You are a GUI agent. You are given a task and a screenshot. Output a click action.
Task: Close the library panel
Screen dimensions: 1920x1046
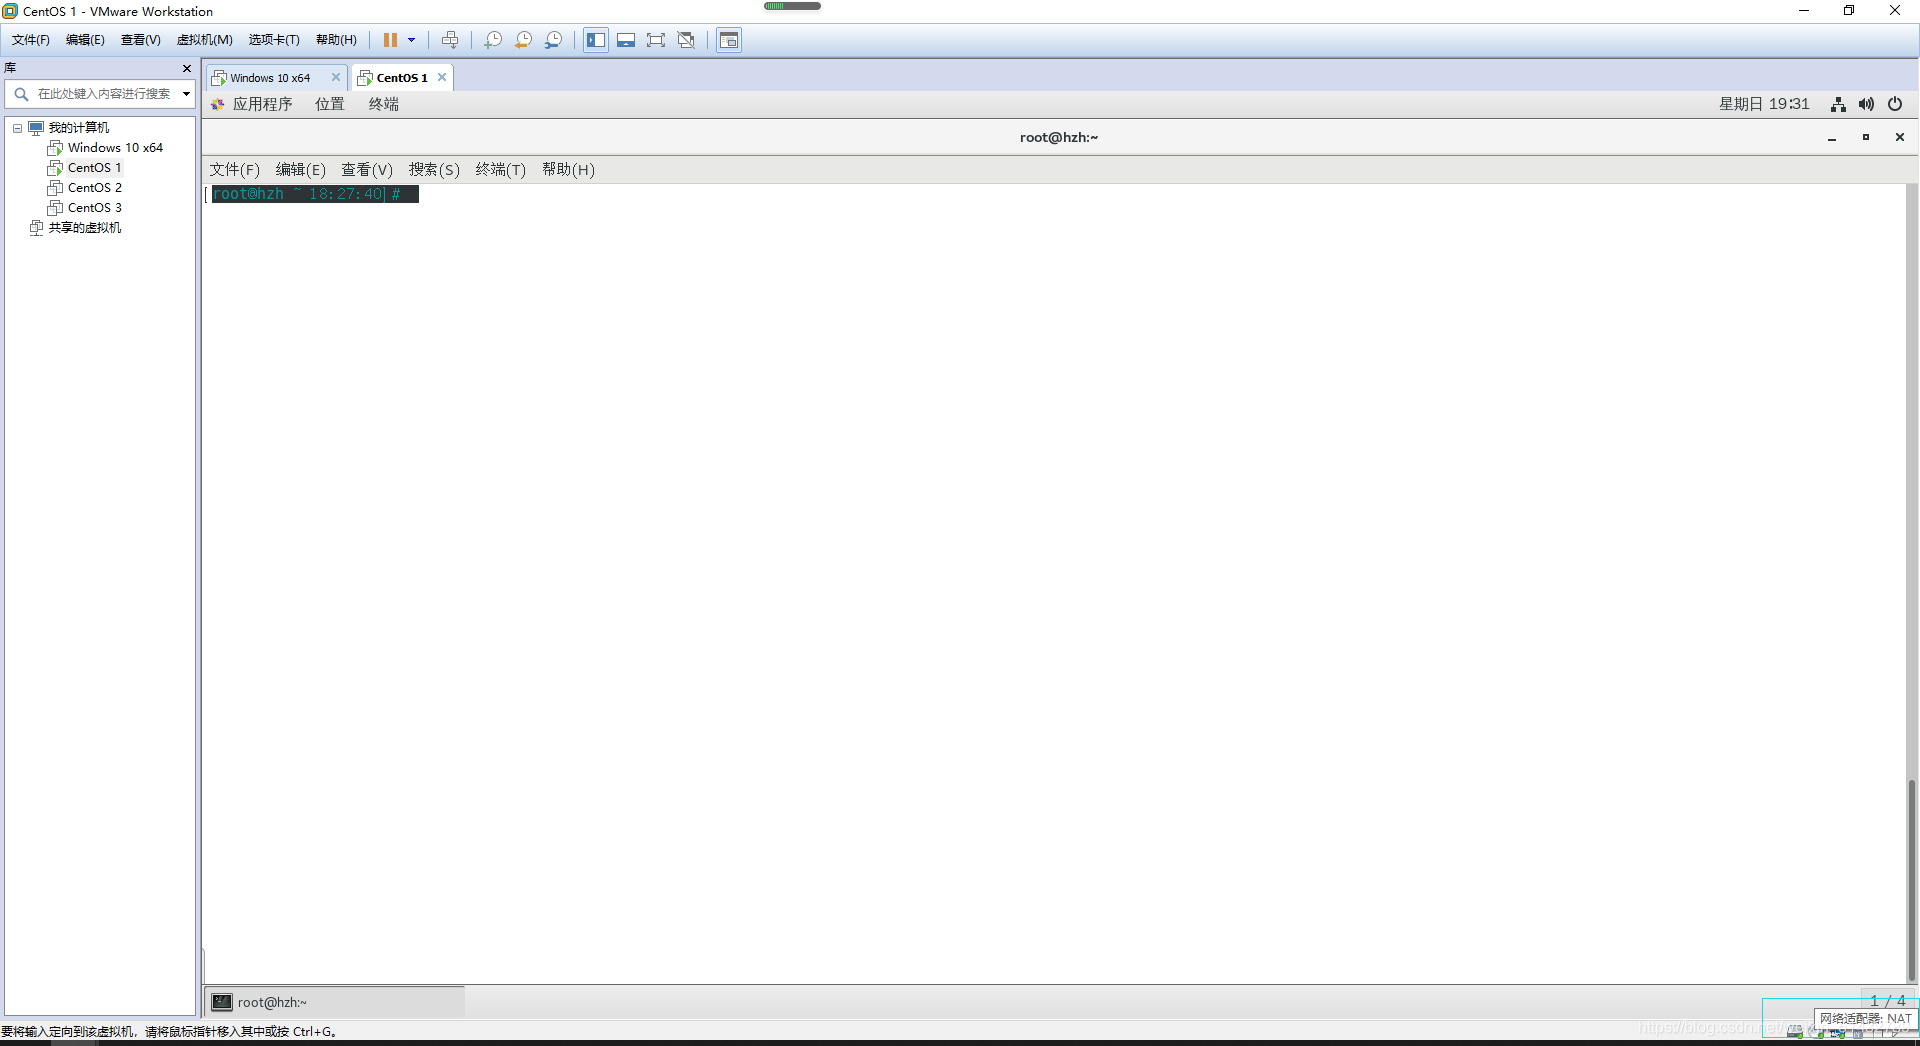coord(187,68)
